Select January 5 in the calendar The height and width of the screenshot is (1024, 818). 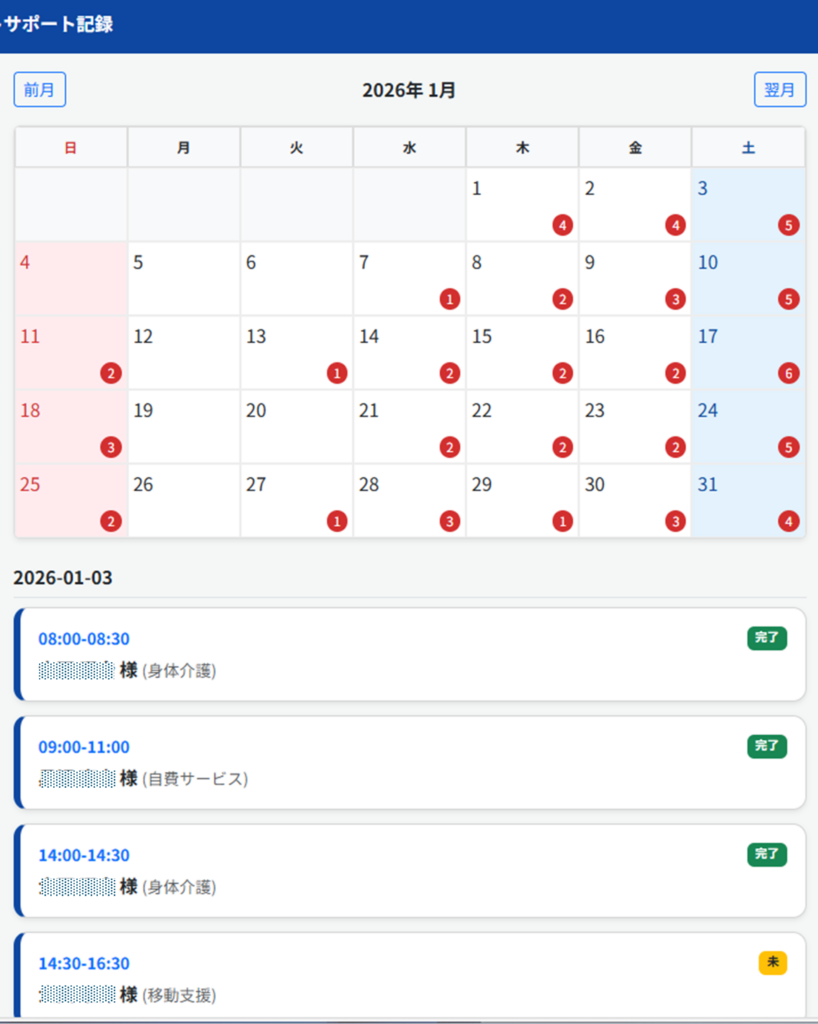point(183,278)
